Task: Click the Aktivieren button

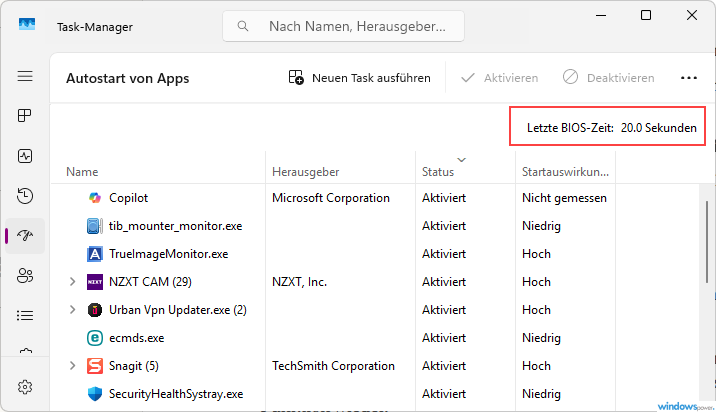Action: click(x=500, y=78)
